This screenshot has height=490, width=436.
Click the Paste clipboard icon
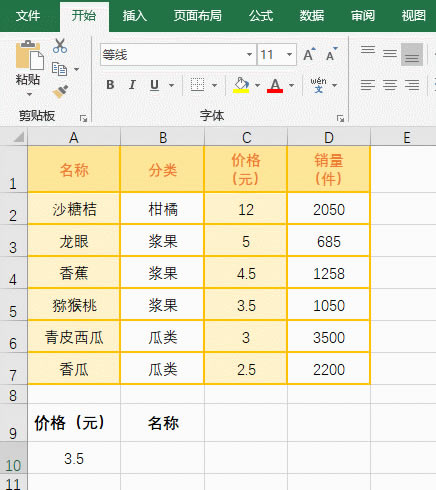pos(29,55)
